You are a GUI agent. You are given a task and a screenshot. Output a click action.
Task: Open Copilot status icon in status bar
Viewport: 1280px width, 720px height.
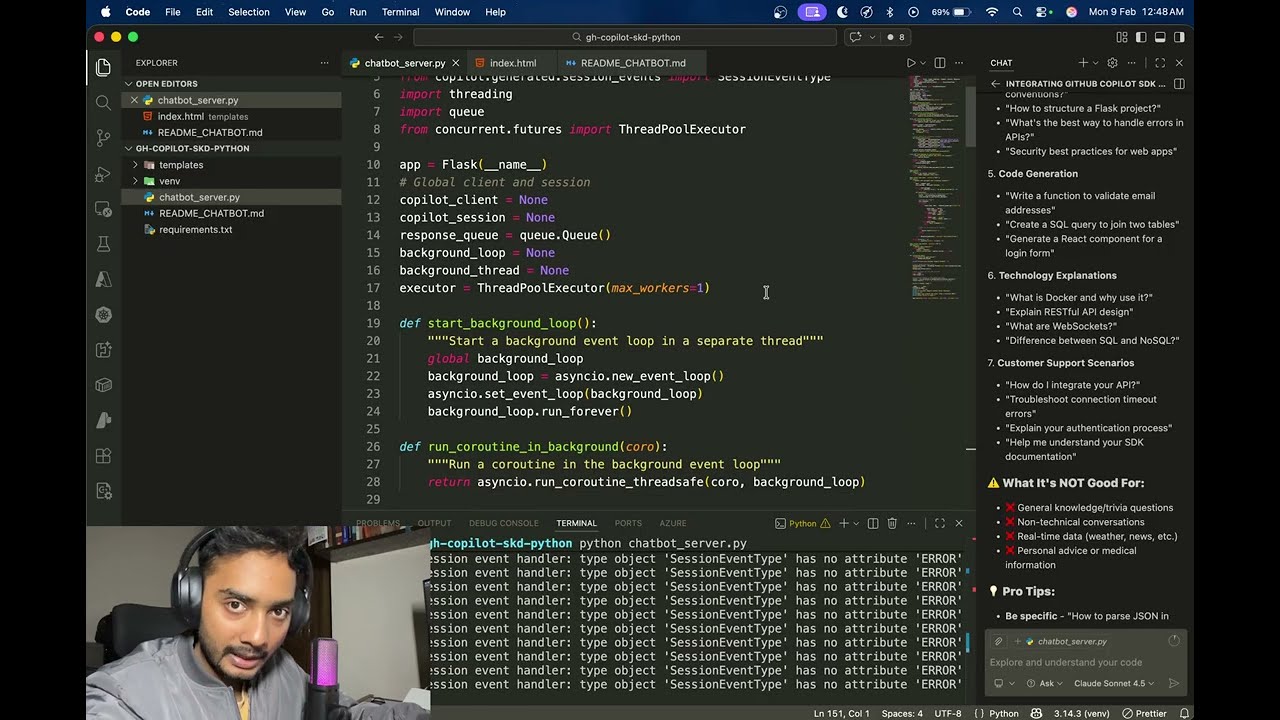pyautogui.click(x=1037, y=714)
